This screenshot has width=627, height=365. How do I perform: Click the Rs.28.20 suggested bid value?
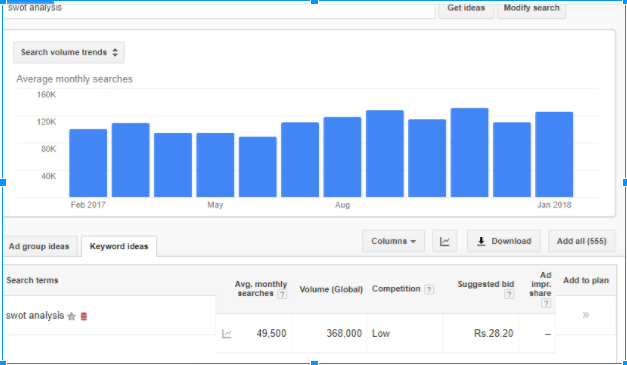point(493,333)
